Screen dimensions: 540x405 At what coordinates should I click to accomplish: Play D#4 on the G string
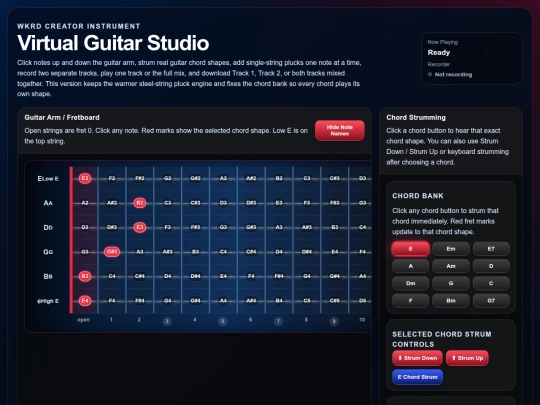pyautogui.click(x=307, y=252)
